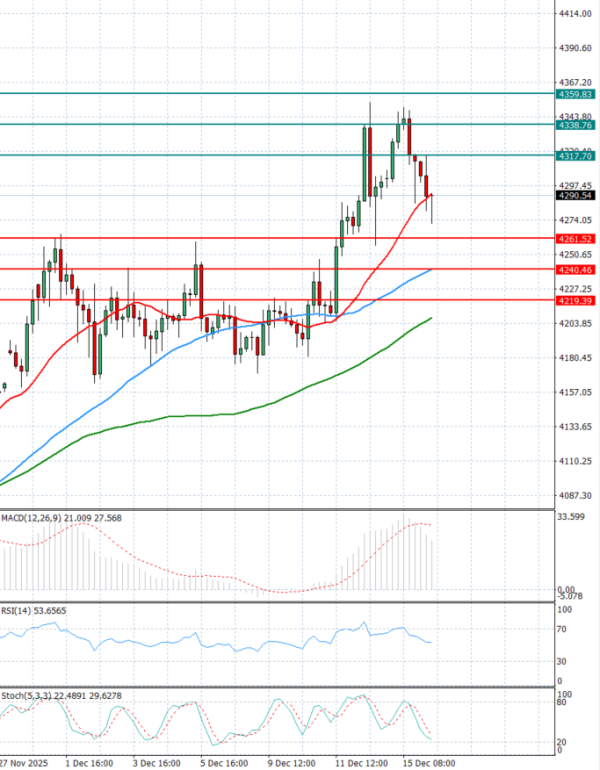Image resolution: width=600 pixels, height=770 pixels.
Task: Select the 4261.52 red support label
Action: pyautogui.click(x=576, y=239)
